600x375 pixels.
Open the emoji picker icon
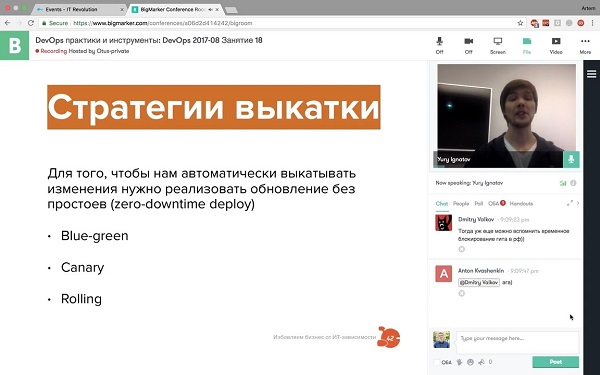(x=470, y=362)
